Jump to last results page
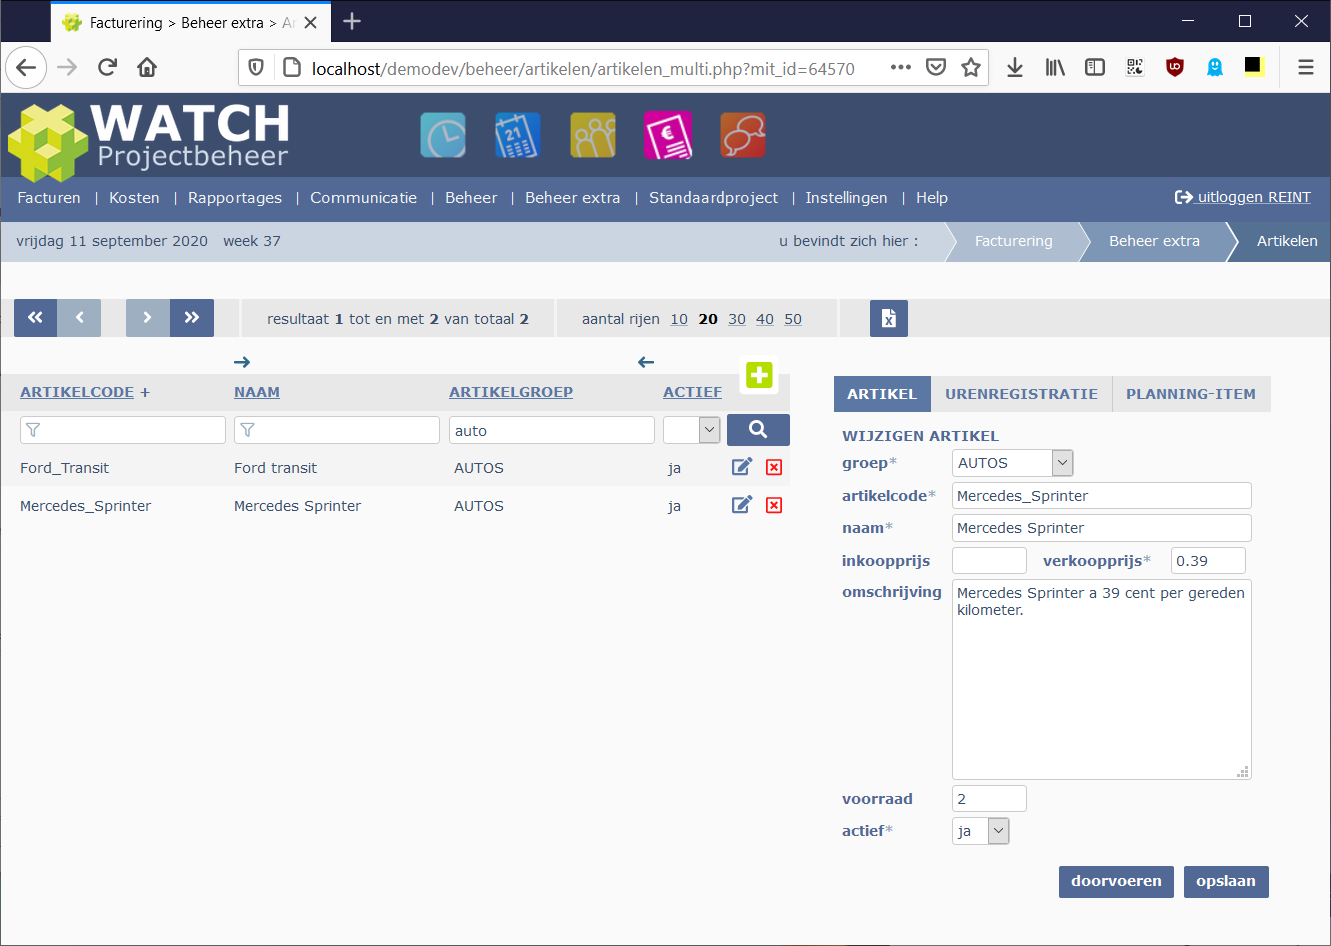 click(x=192, y=318)
